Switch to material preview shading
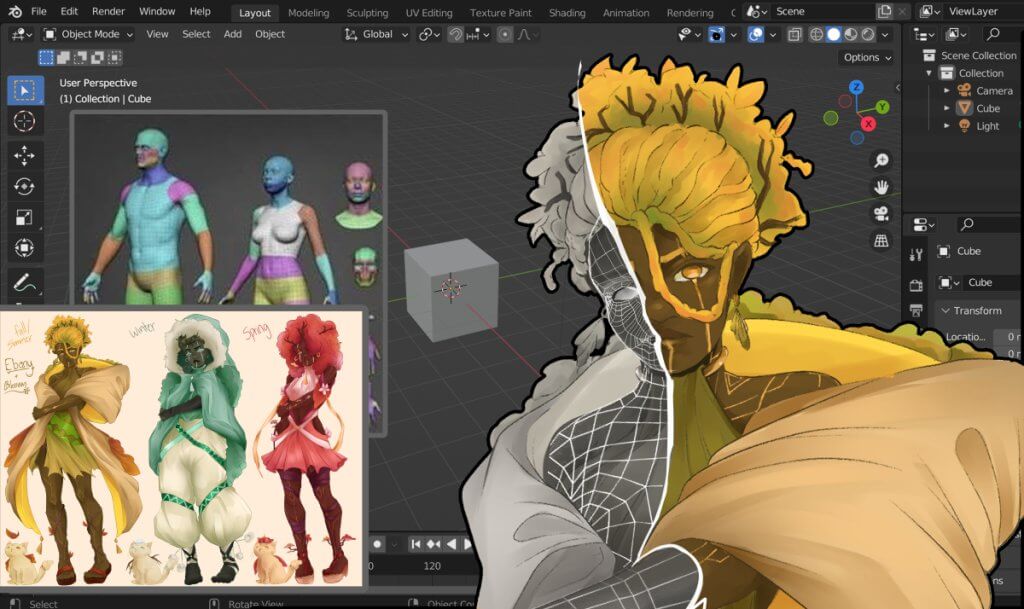The height and width of the screenshot is (609, 1024). point(850,35)
